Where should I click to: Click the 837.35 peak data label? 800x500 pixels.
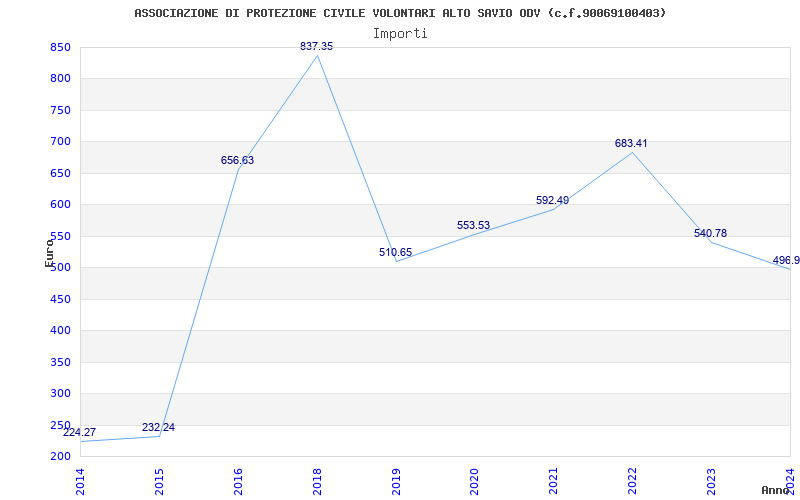tap(316, 46)
